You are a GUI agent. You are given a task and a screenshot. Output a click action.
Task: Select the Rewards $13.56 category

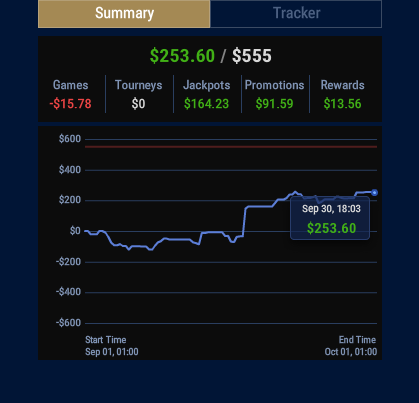click(x=343, y=94)
